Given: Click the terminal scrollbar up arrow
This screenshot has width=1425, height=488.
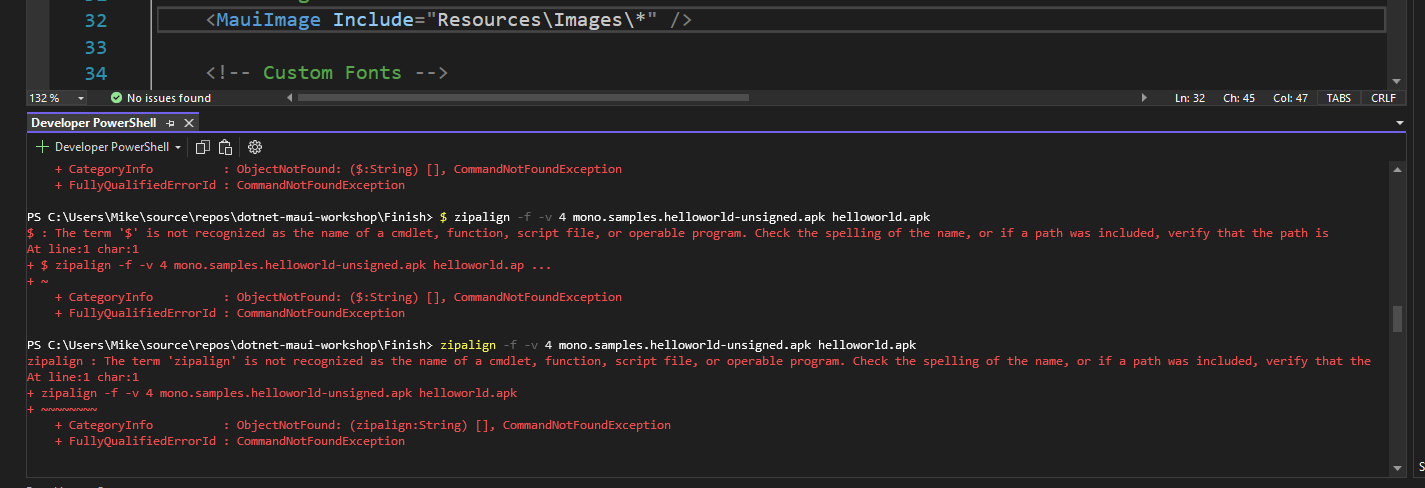Looking at the screenshot, I should pyautogui.click(x=1397, y=170).
